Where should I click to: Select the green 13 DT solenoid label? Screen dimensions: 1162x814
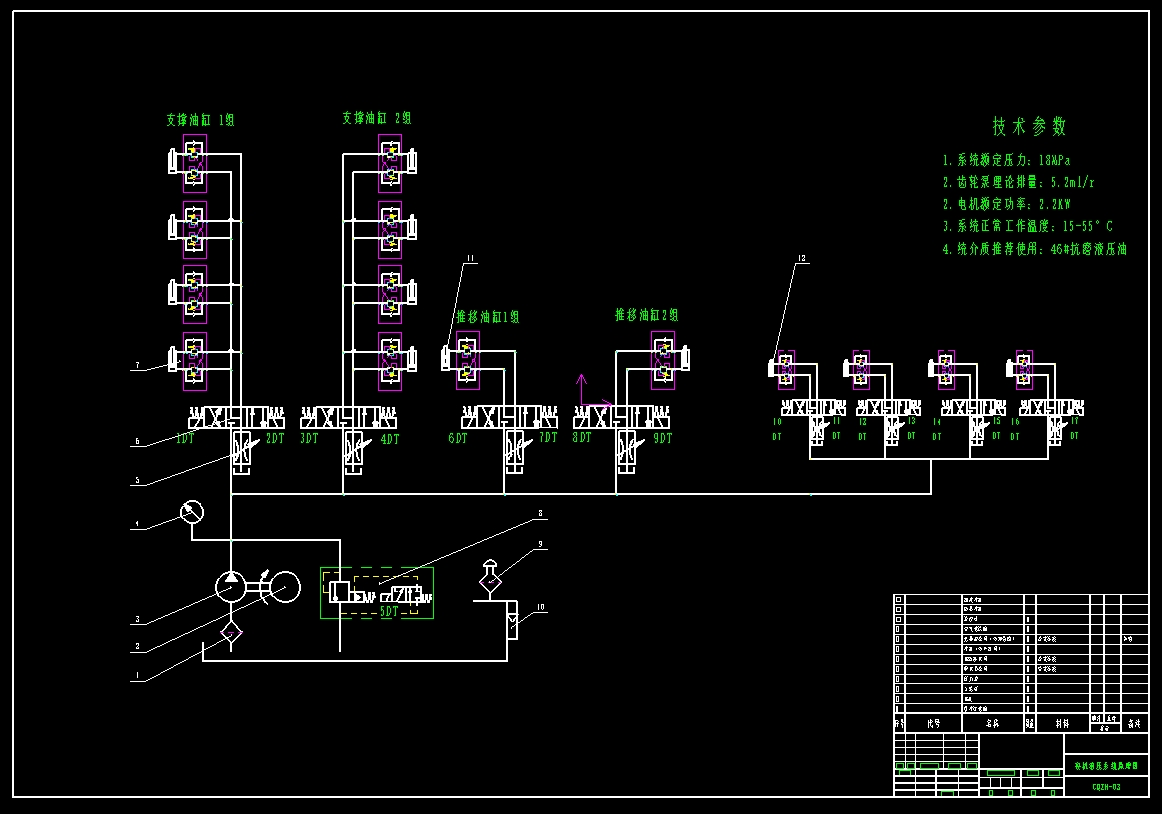(912, 428)
